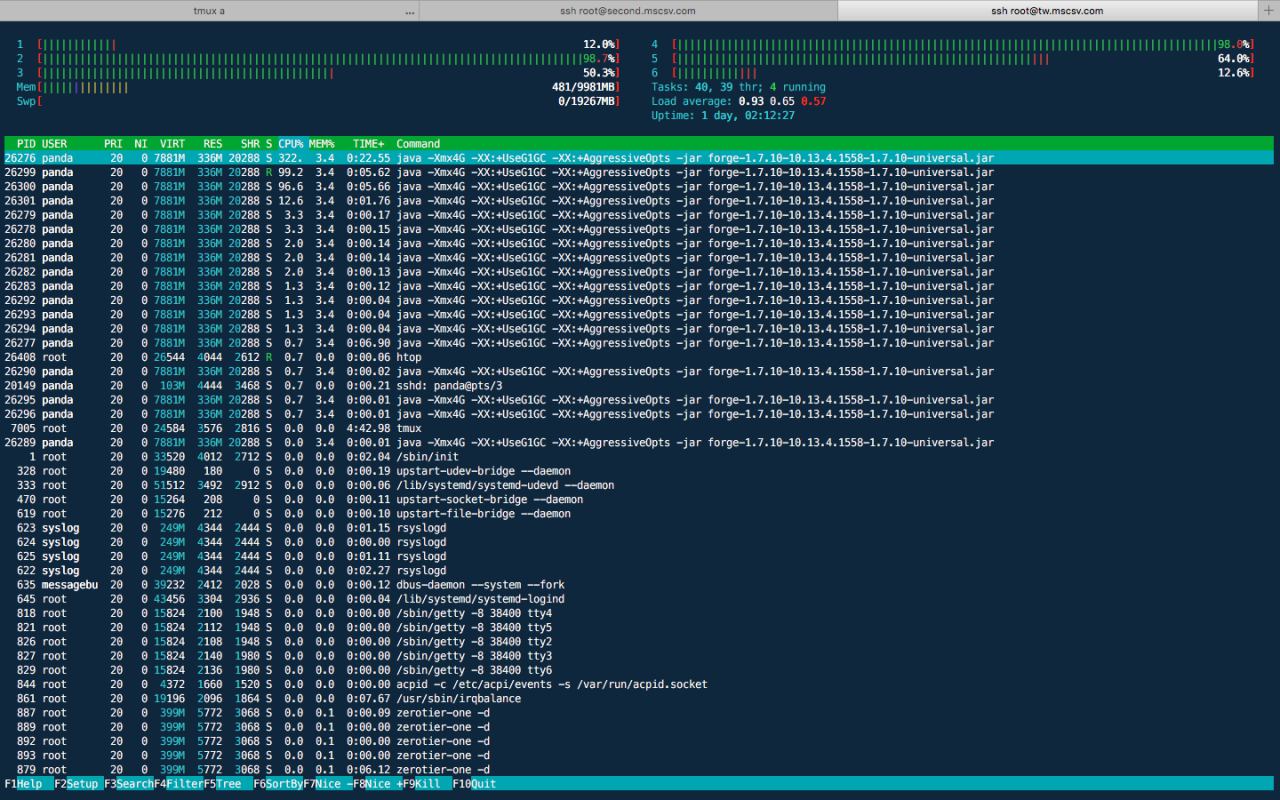Viewport: 1280px width, 800px height.
Task: Select java process row PID 26300
Action: pyautogui.click(x=639, y=186)
